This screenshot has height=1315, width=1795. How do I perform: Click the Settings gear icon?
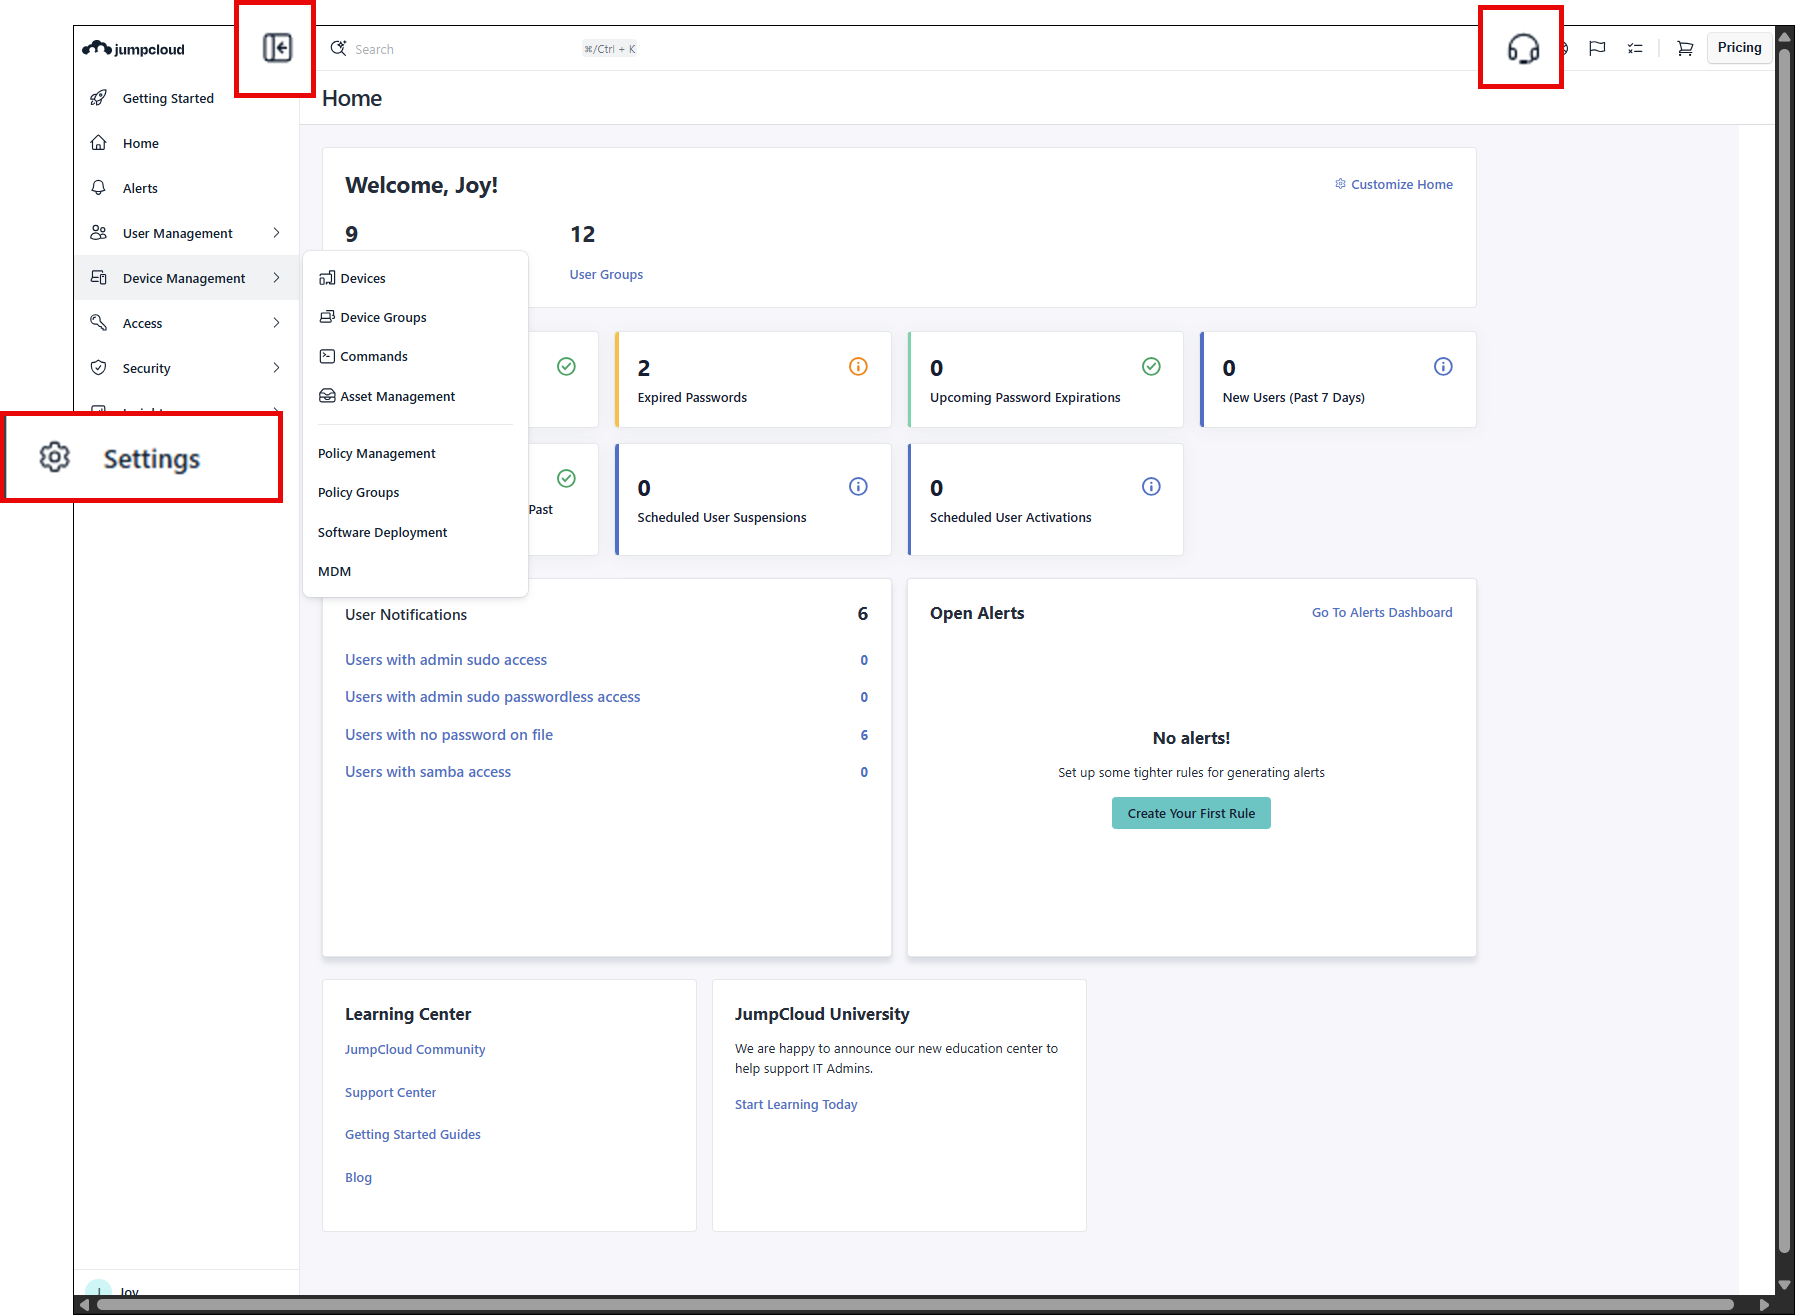tap(55, 457)
